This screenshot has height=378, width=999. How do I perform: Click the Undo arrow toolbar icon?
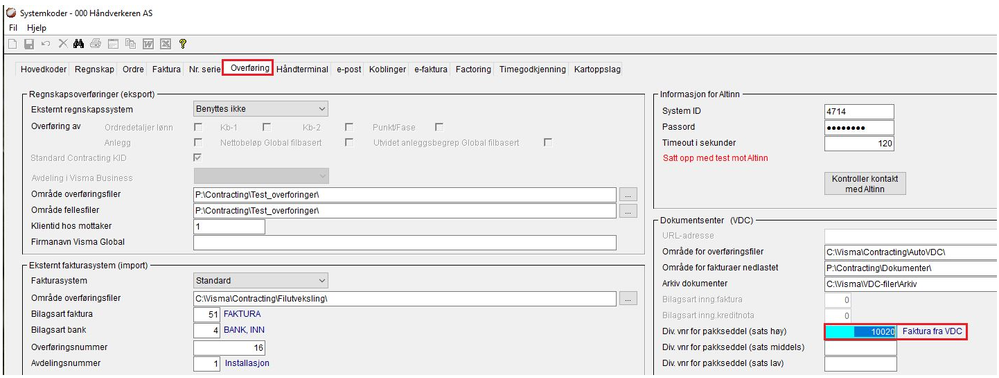point(46,43)
